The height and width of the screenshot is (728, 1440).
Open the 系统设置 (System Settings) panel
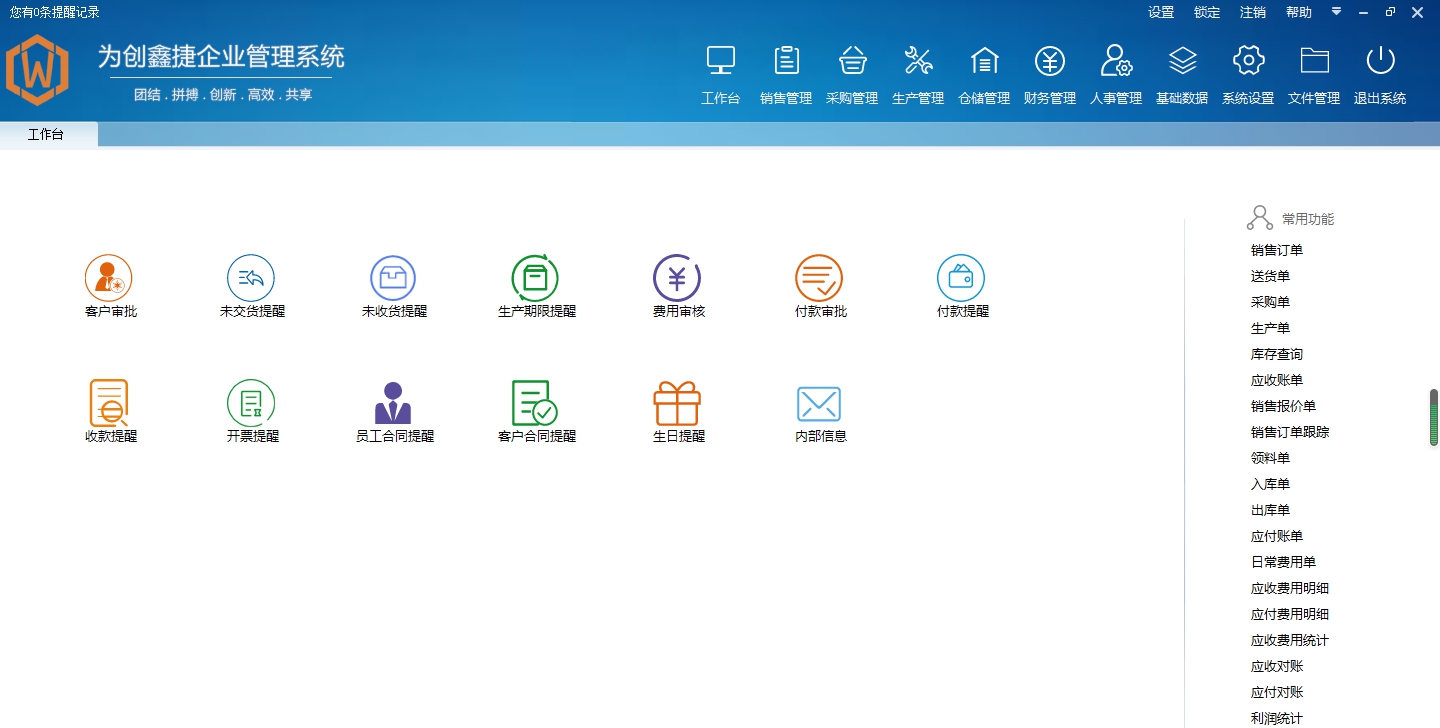[x=1247, y=70]
